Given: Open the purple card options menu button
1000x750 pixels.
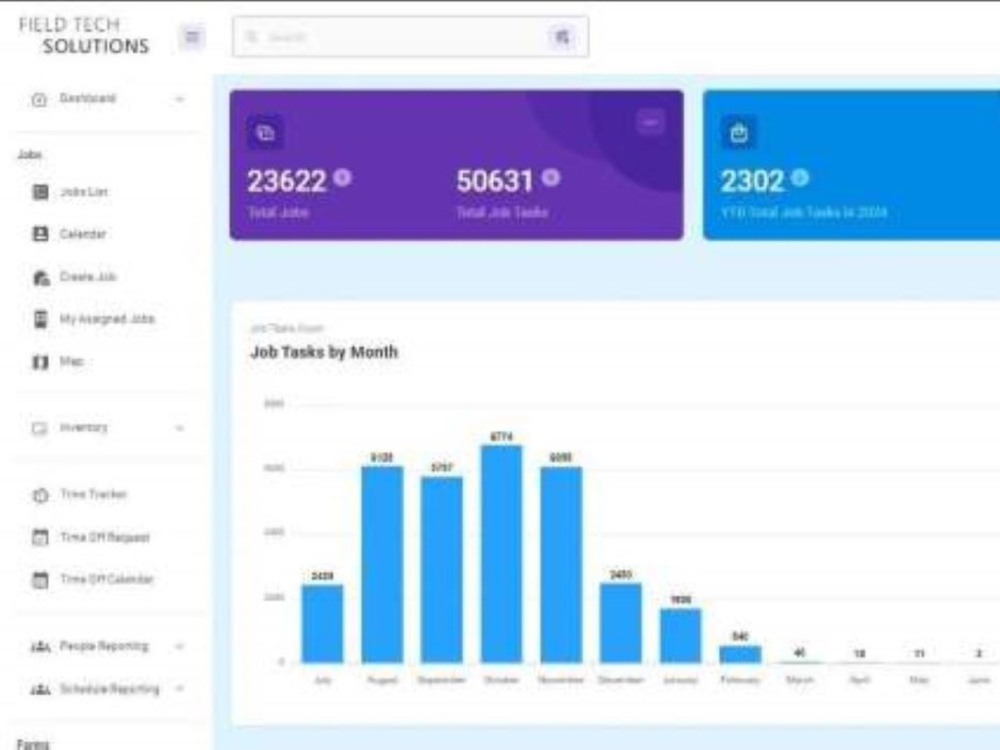Looking at the screenshot, I should [x=651, y=122].
